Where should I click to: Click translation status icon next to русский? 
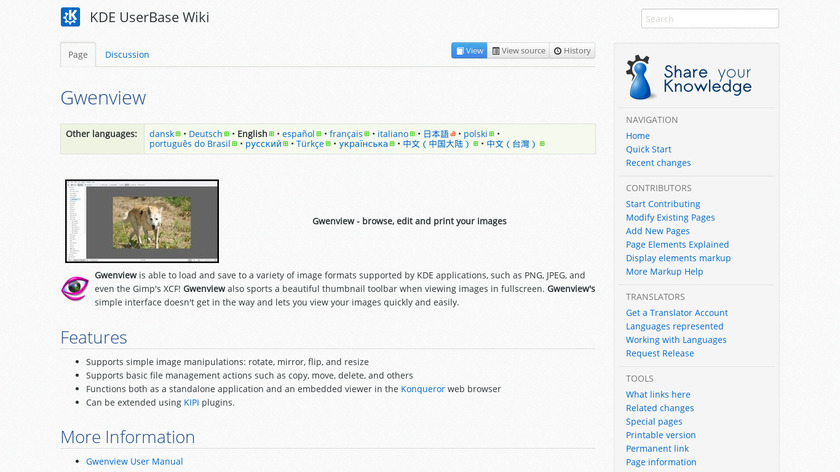(x=286, y=144)
